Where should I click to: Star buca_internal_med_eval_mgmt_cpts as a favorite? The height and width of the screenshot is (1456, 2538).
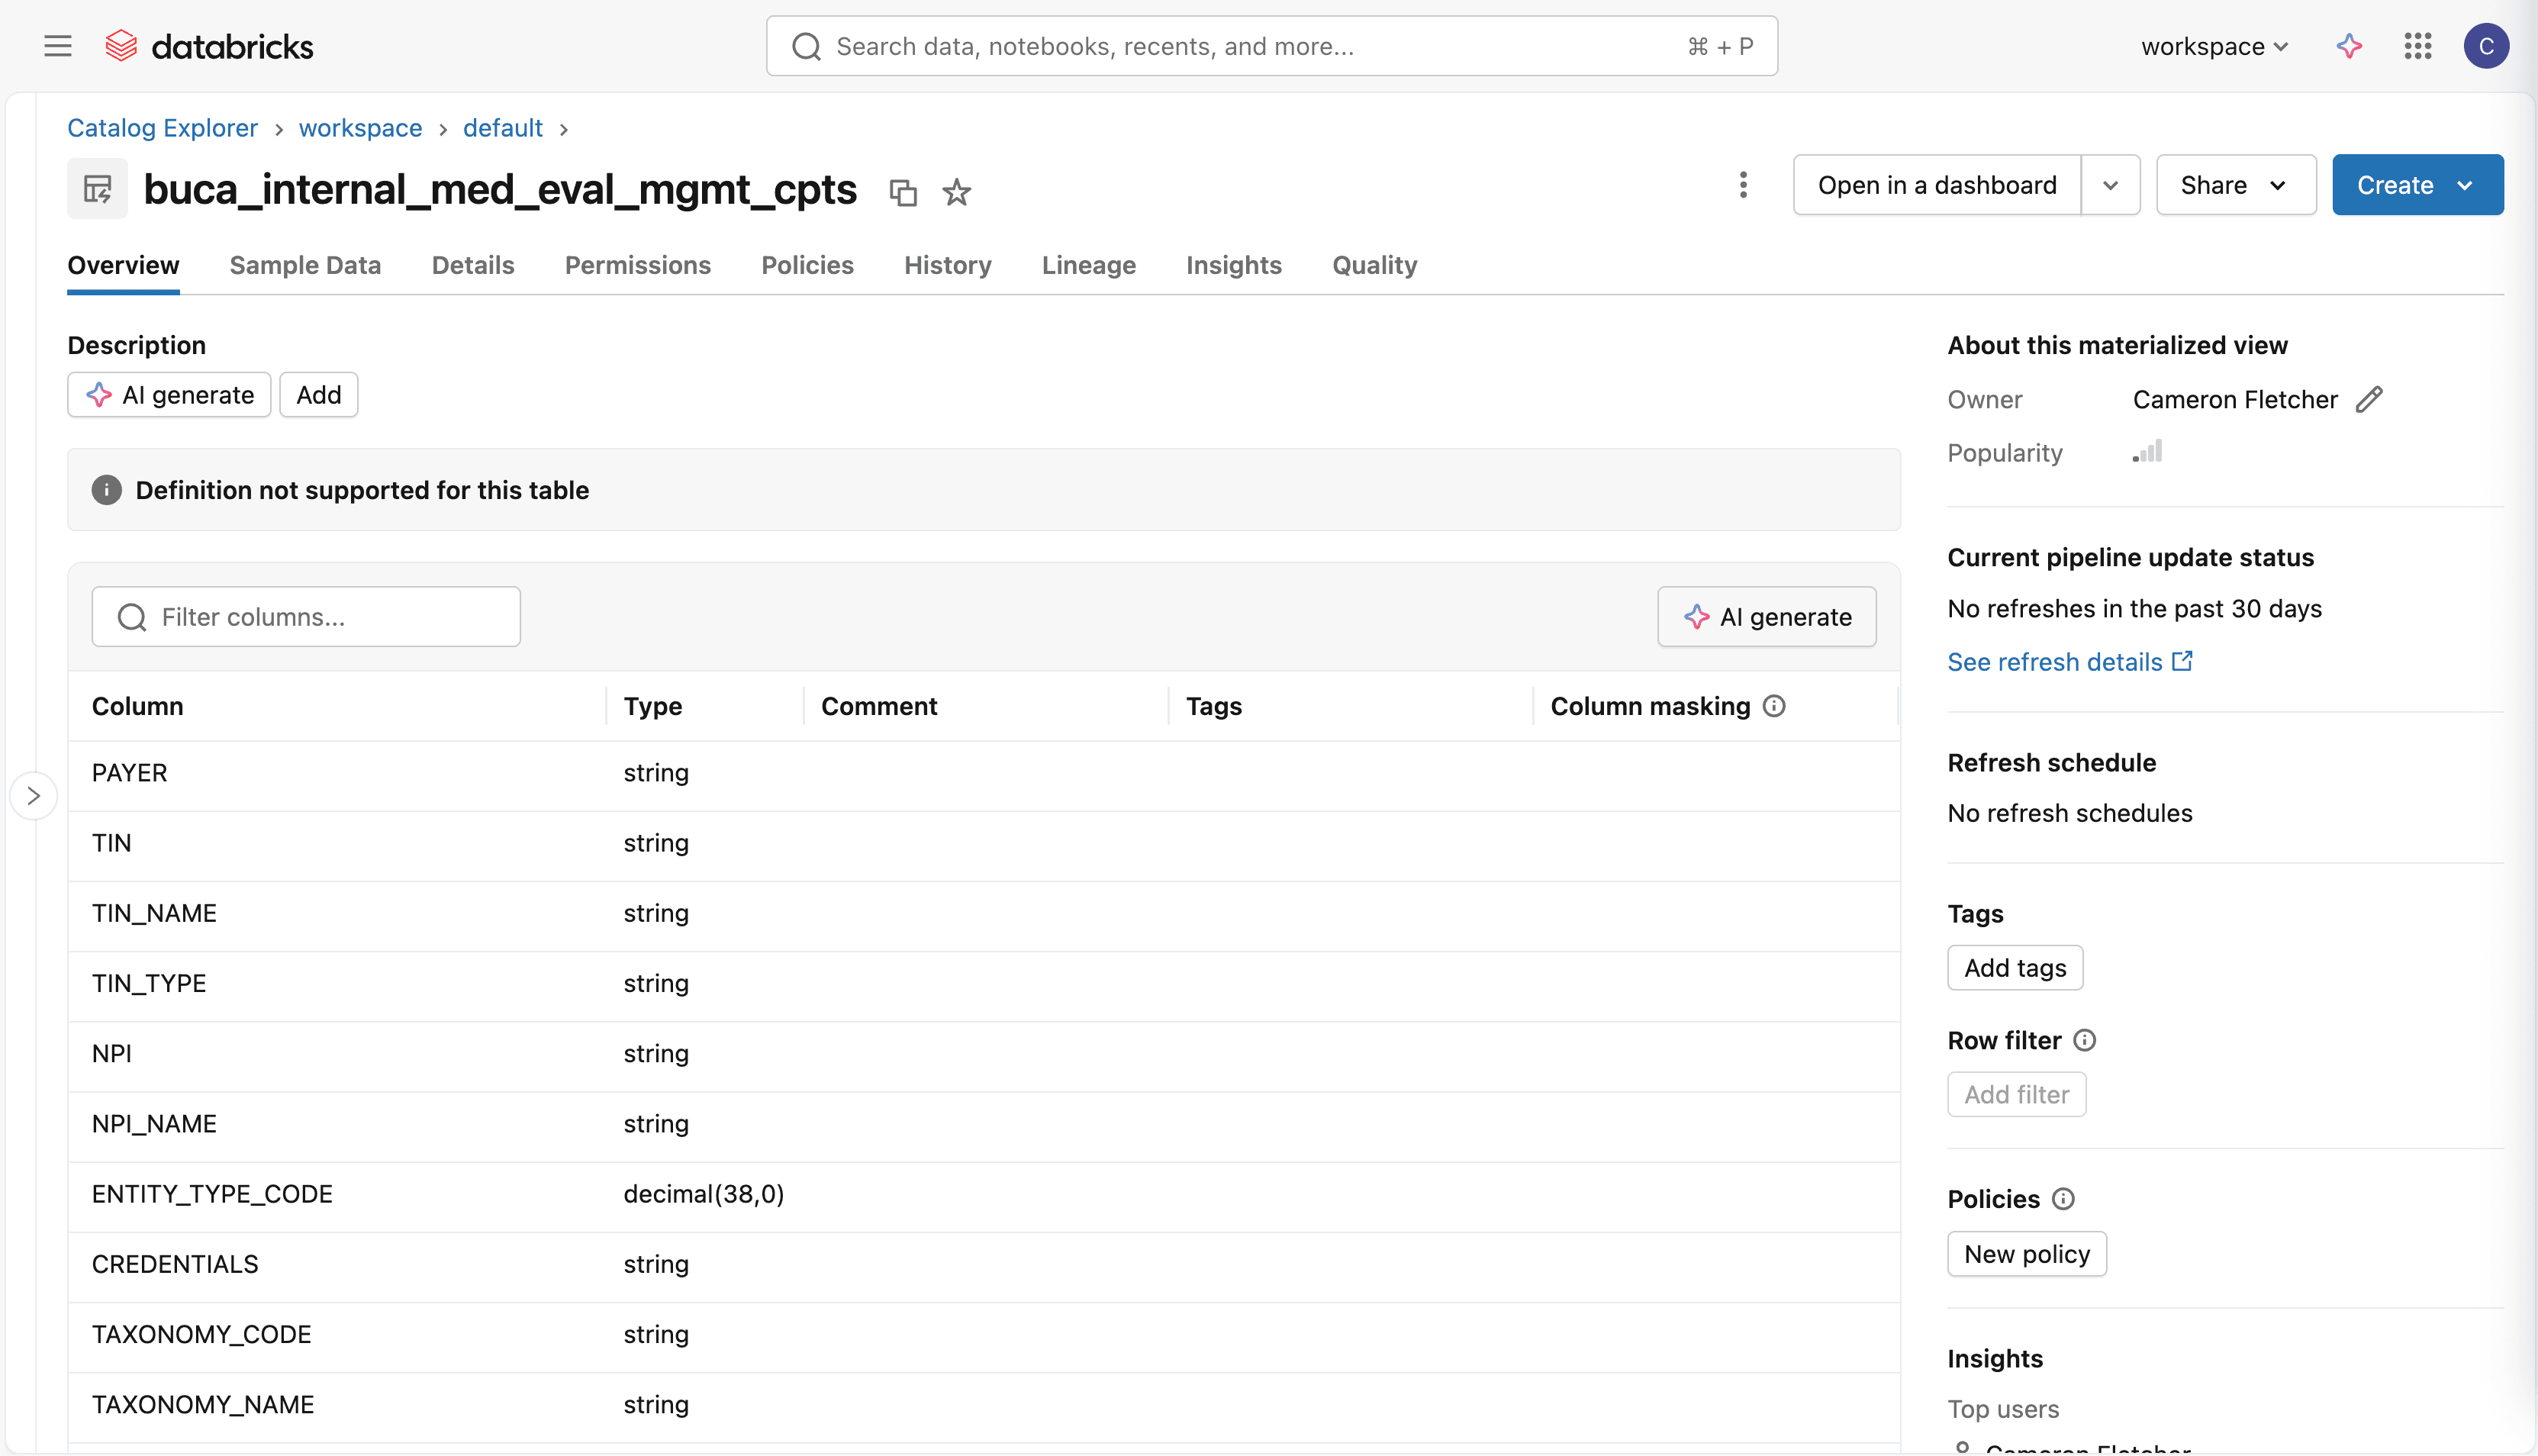tap(956, 192)
